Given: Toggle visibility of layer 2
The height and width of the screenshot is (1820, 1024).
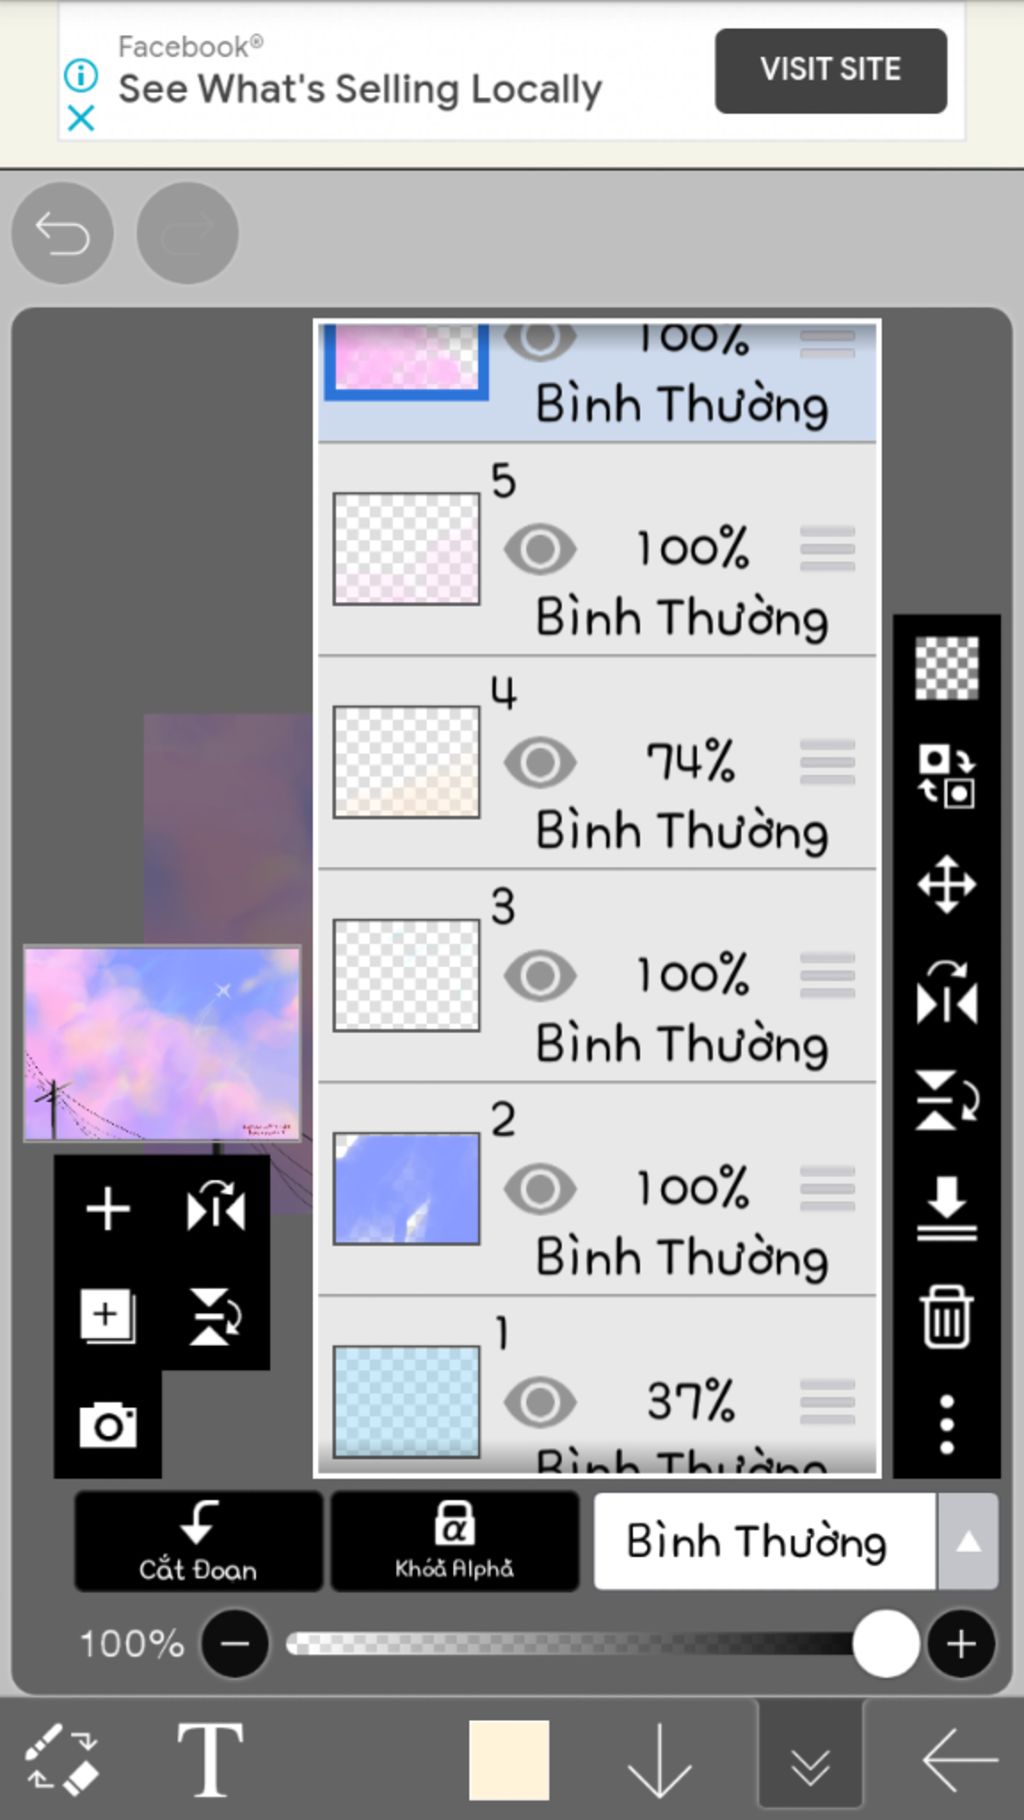Looking at the screenshot, I should (x=540, y=1189).
